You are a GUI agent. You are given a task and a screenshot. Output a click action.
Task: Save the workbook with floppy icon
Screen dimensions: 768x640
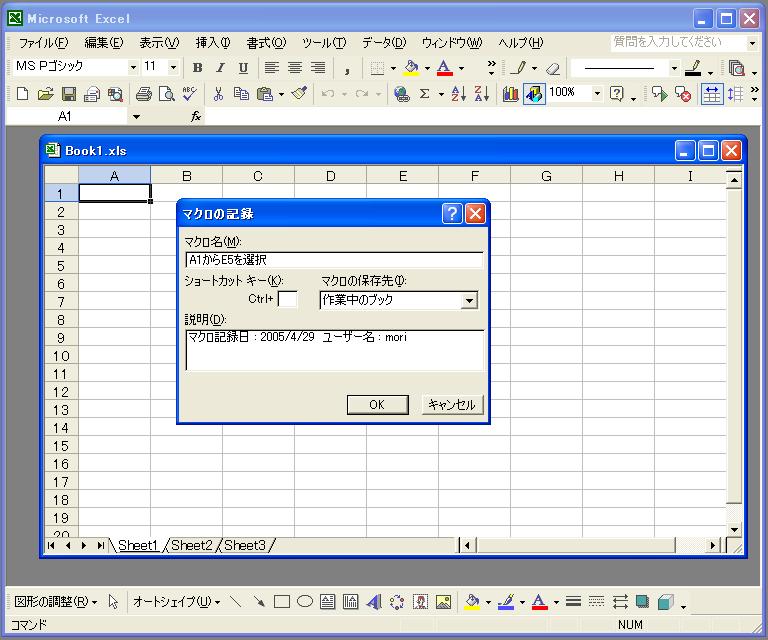coord(69,94)
